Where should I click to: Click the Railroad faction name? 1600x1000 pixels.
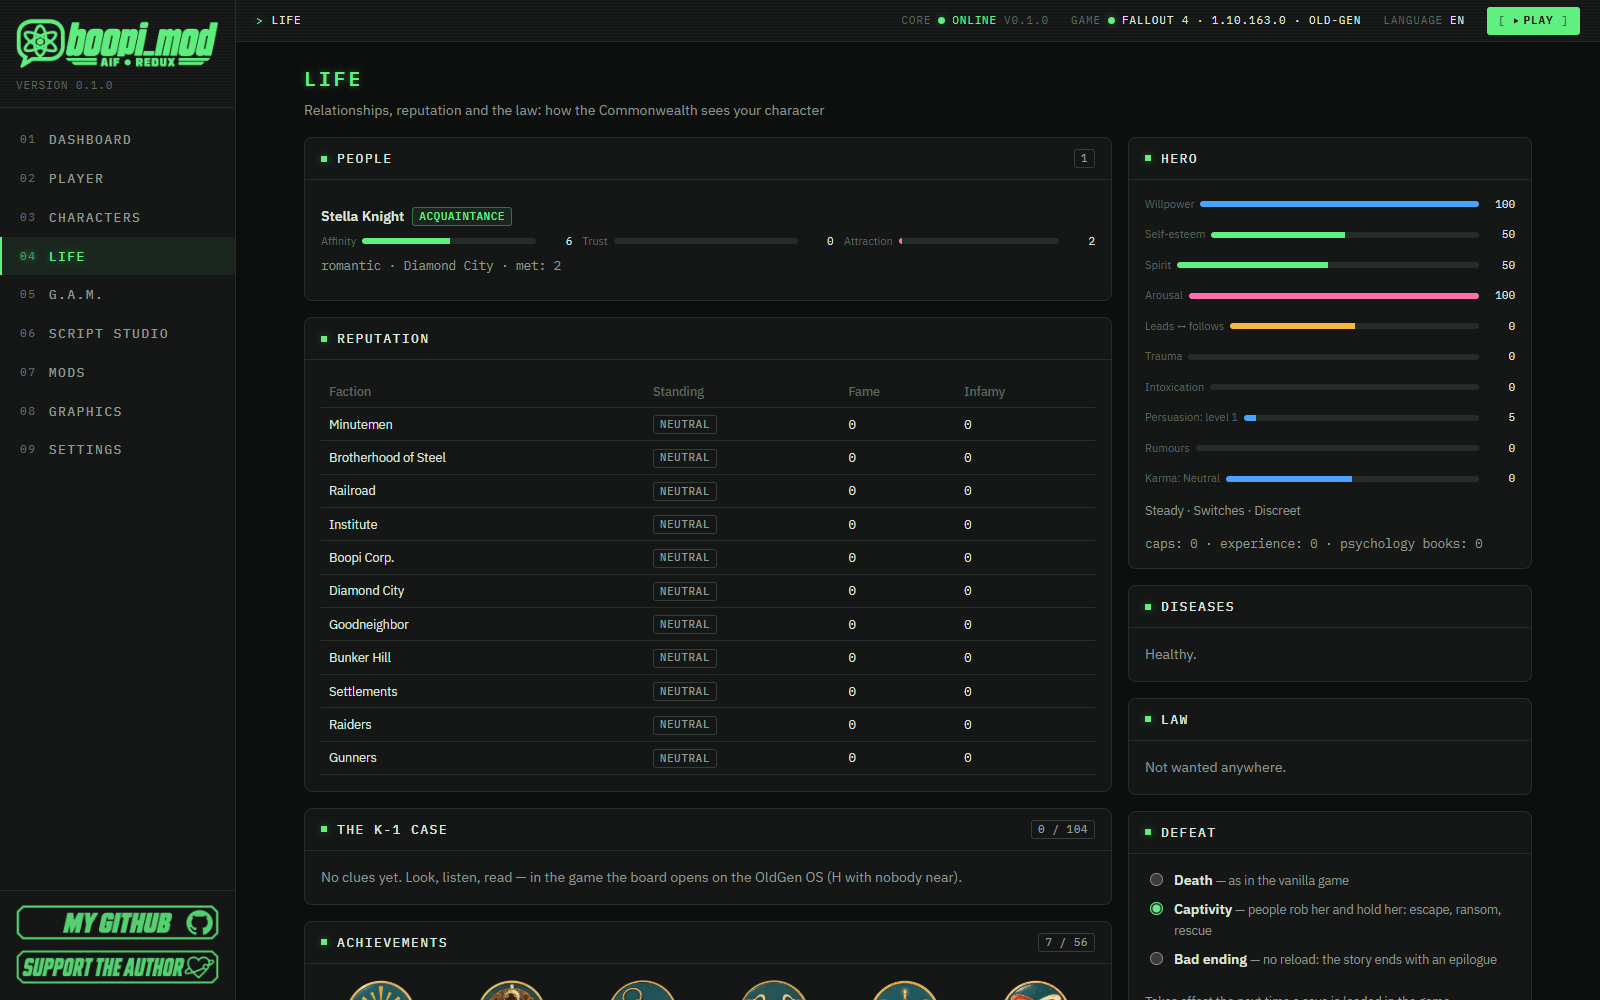pos(352,491)
